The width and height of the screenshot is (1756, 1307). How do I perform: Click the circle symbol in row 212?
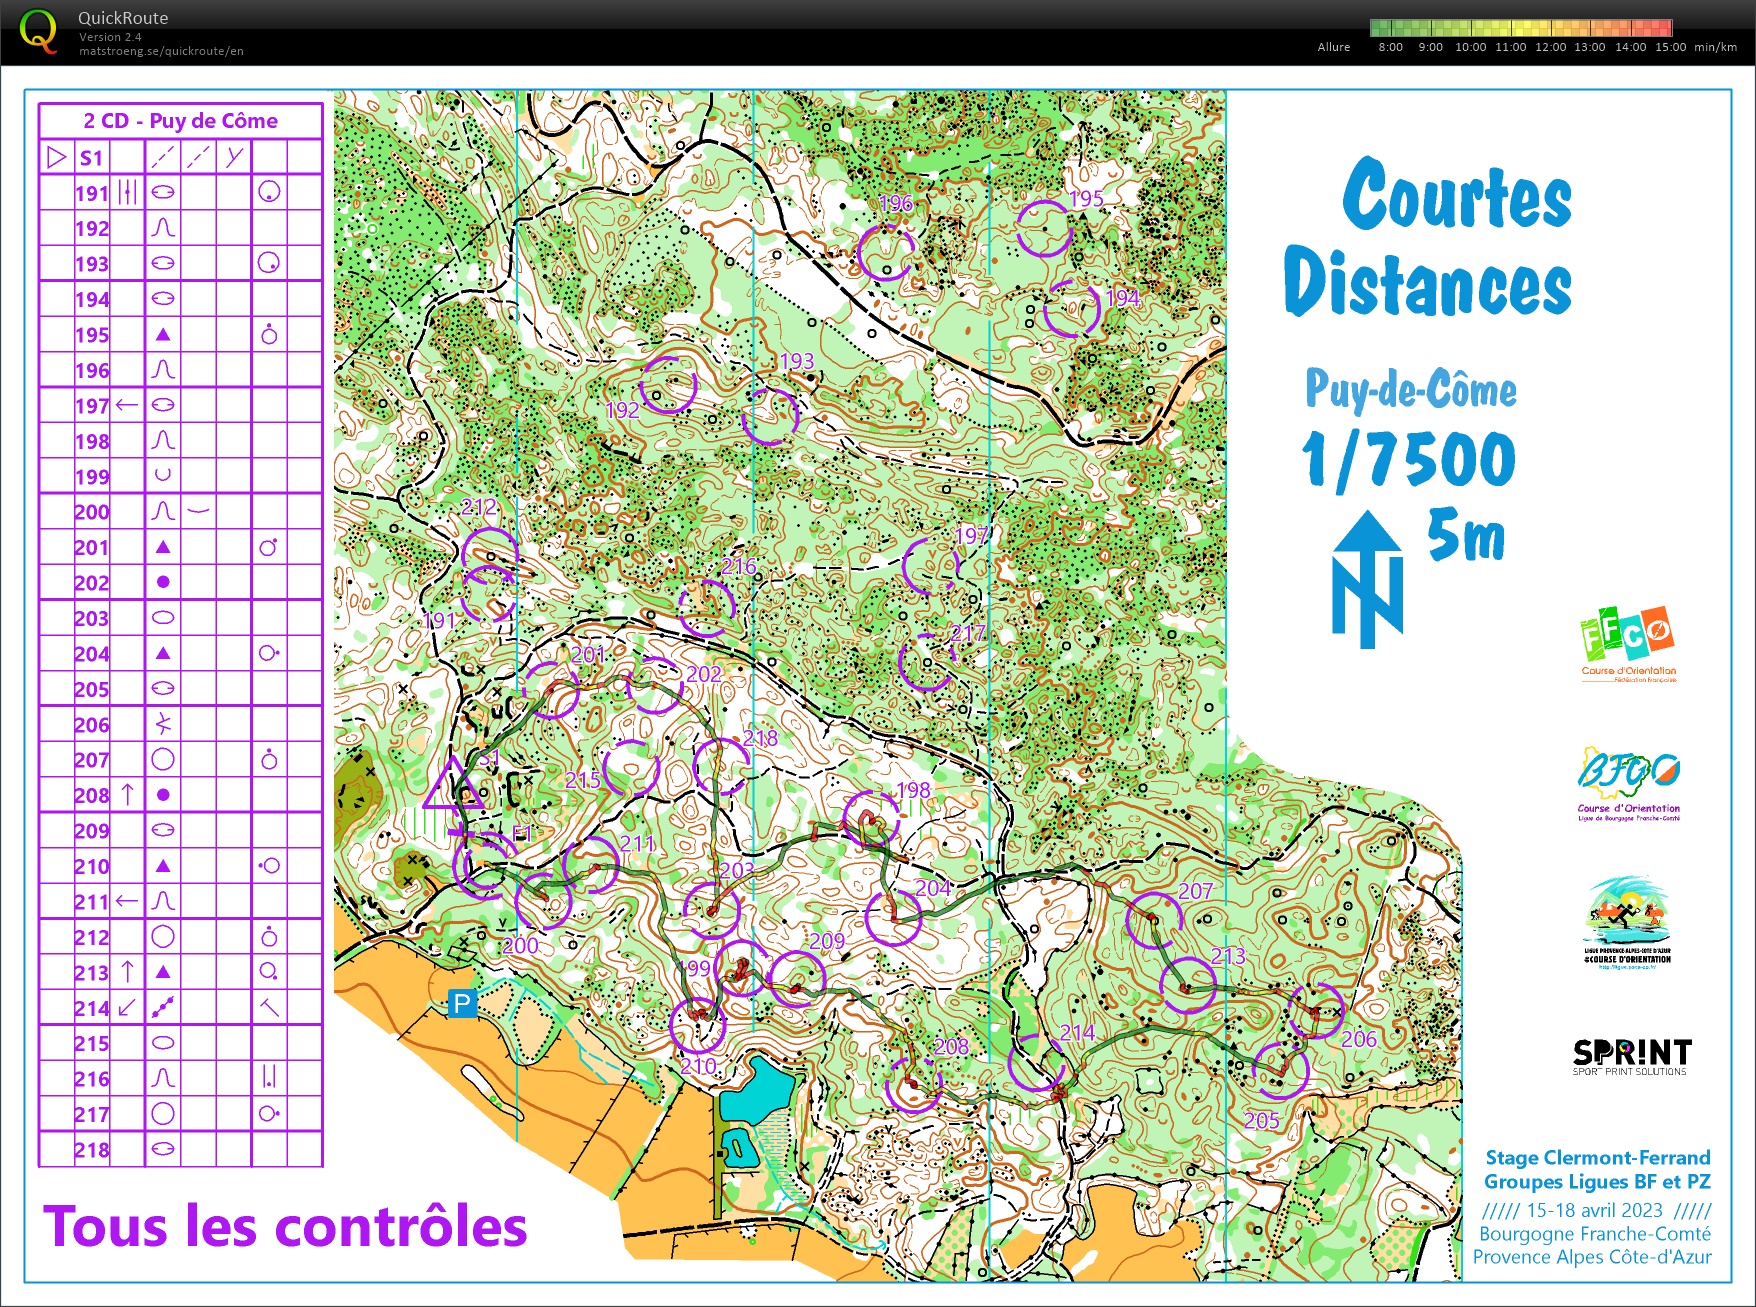(x=163, y=936)
